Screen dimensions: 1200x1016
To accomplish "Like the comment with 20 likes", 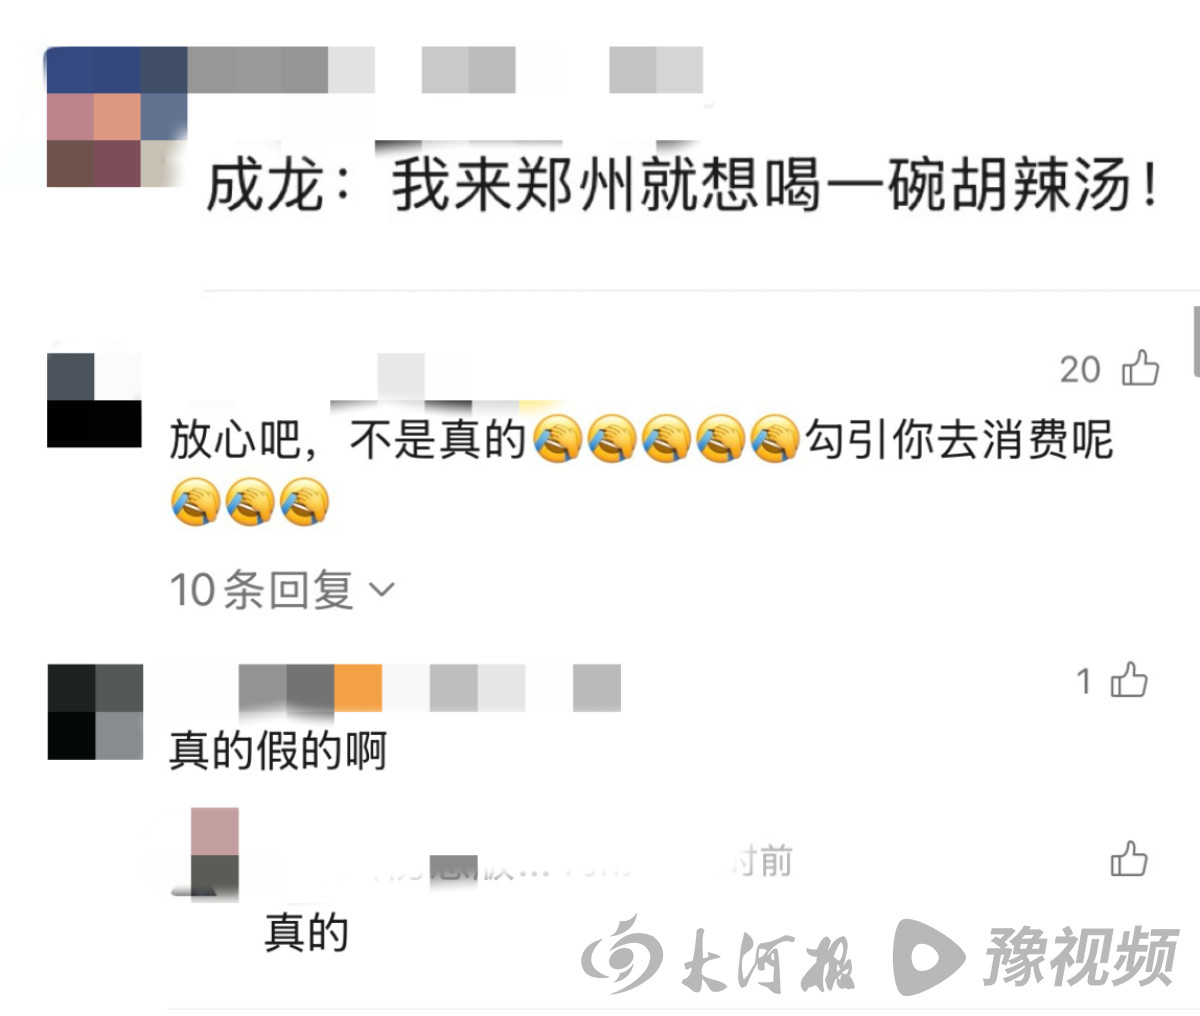I will [1140, 369].
